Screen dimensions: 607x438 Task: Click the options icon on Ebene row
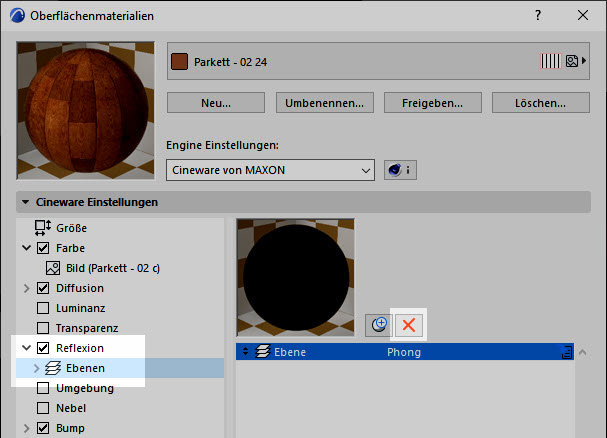[x=566, y=352]
